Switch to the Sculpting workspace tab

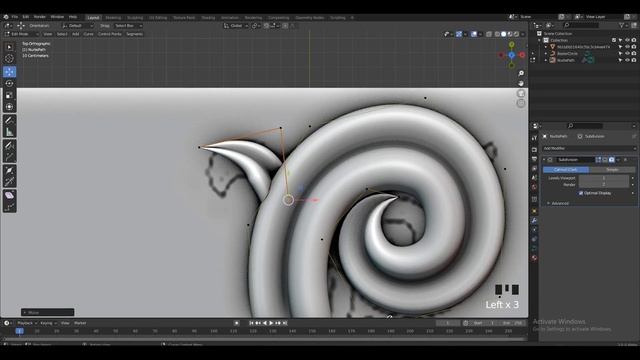(x=135, y=18)
